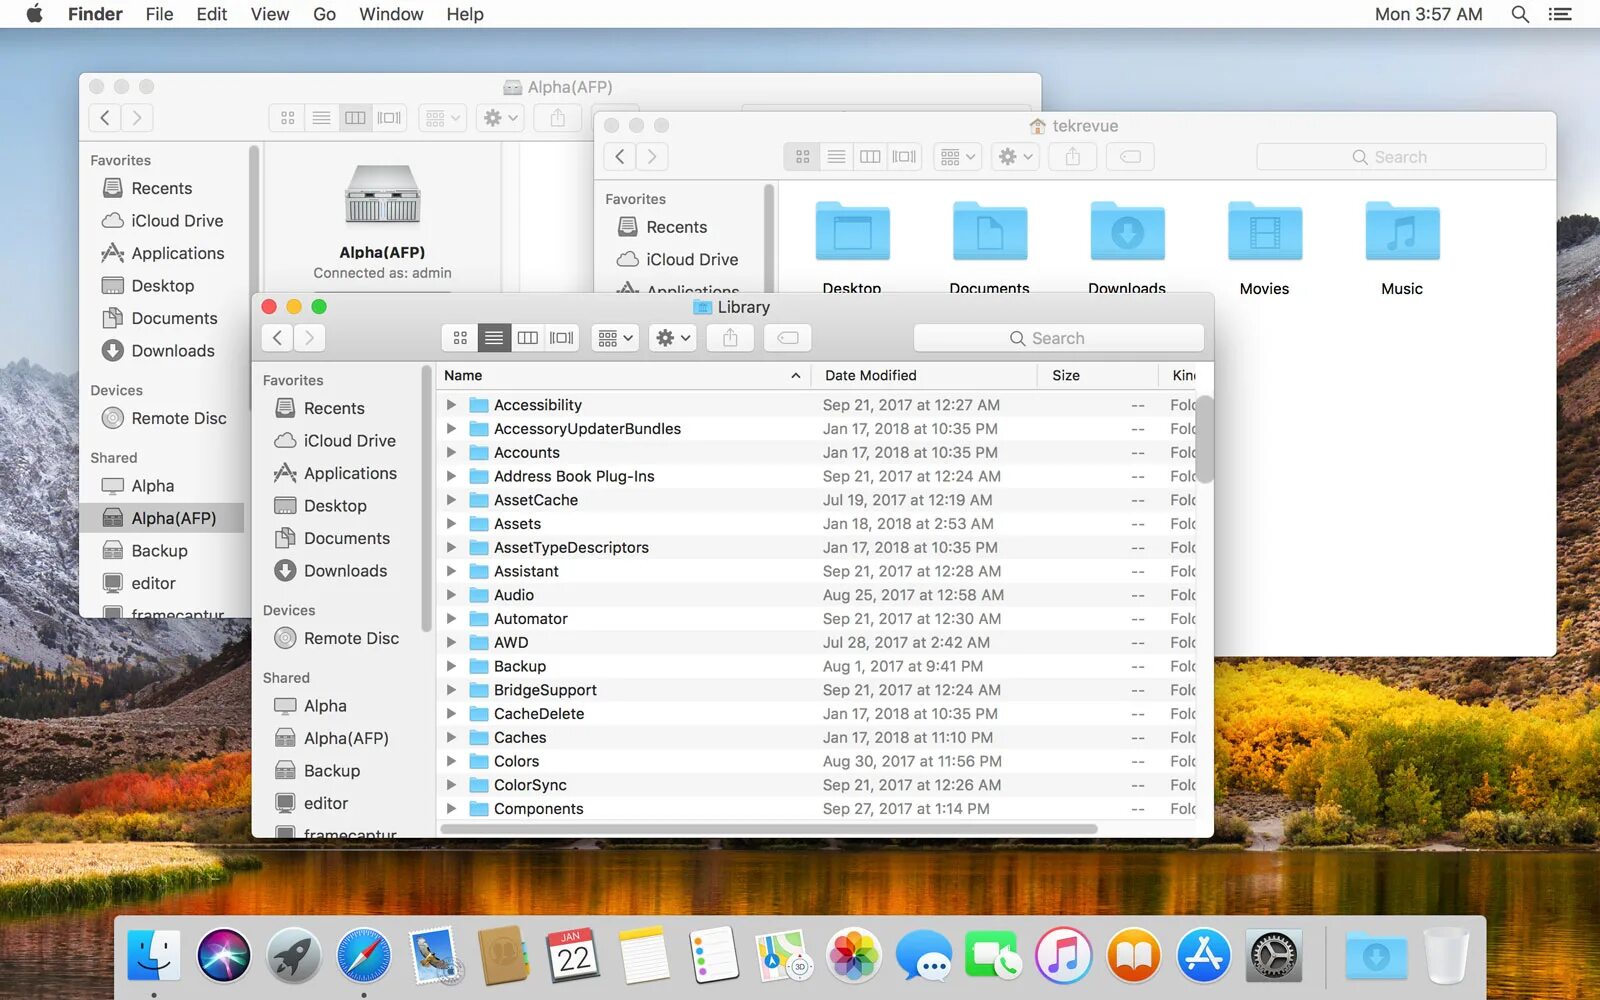Open the item arrangement dropdown in Library toolbar

614,337
